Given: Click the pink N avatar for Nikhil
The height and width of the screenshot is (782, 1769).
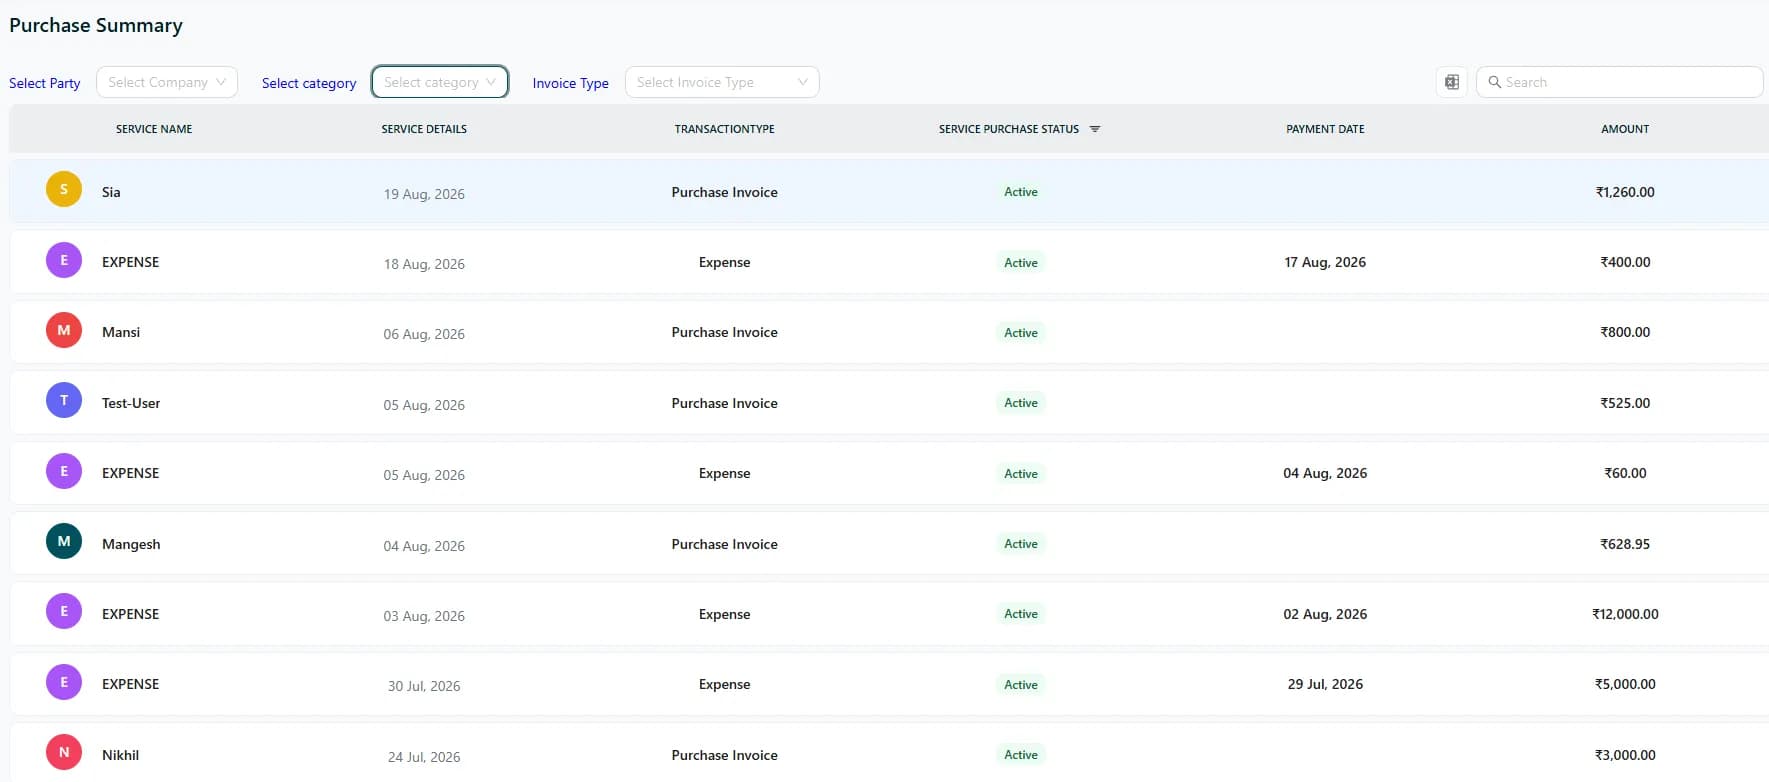Looking at the screenshot, I should click(64, 752).
